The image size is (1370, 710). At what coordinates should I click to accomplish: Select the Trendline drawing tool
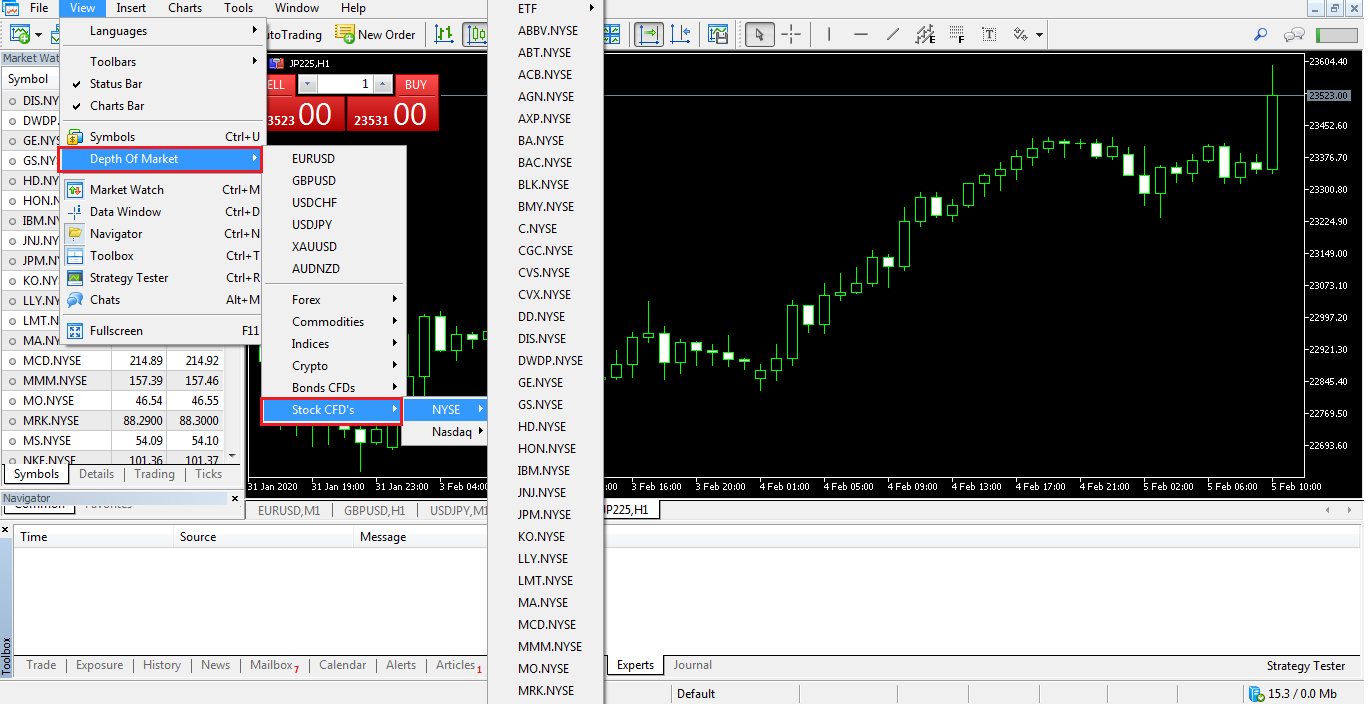[892, 35]
